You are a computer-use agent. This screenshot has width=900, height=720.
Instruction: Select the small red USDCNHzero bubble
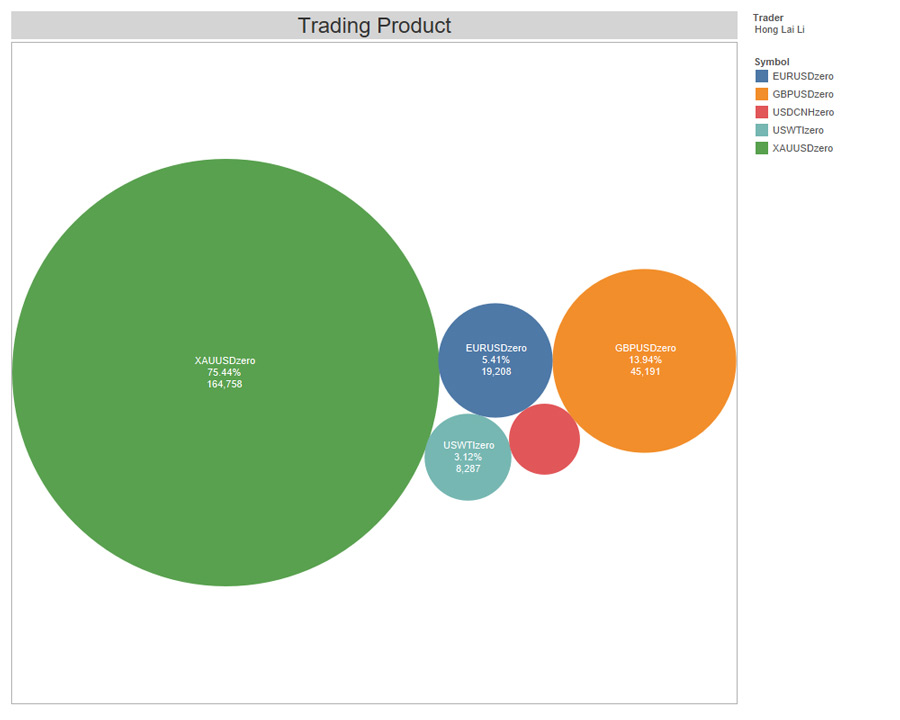(x=545, y=440)
